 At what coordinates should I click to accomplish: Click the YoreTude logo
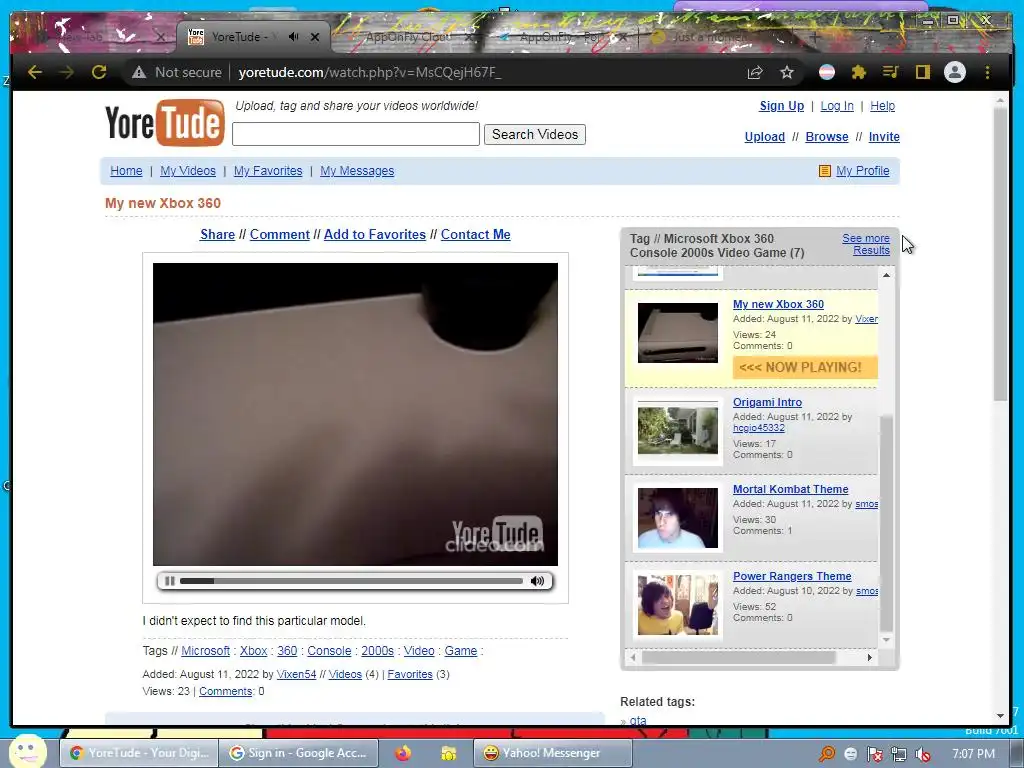165,122
